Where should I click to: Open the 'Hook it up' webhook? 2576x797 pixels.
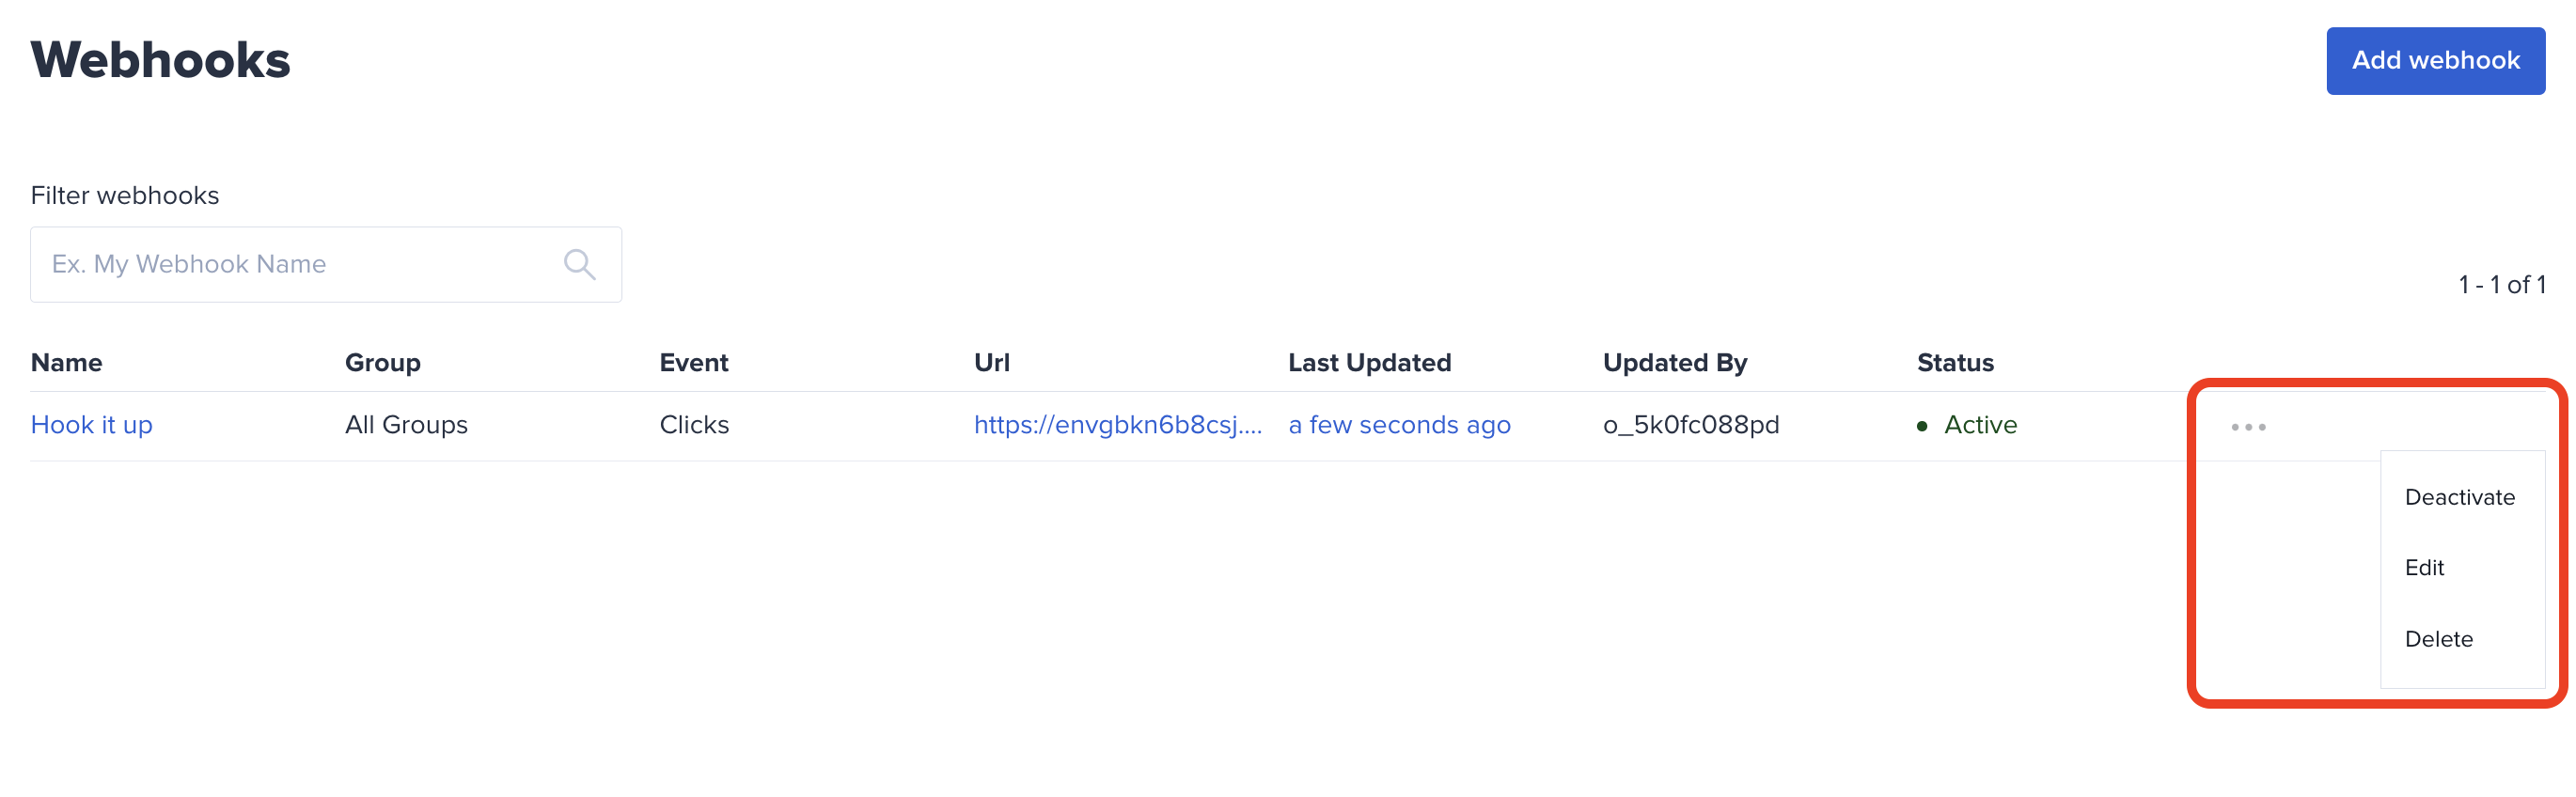coord(91,424)
